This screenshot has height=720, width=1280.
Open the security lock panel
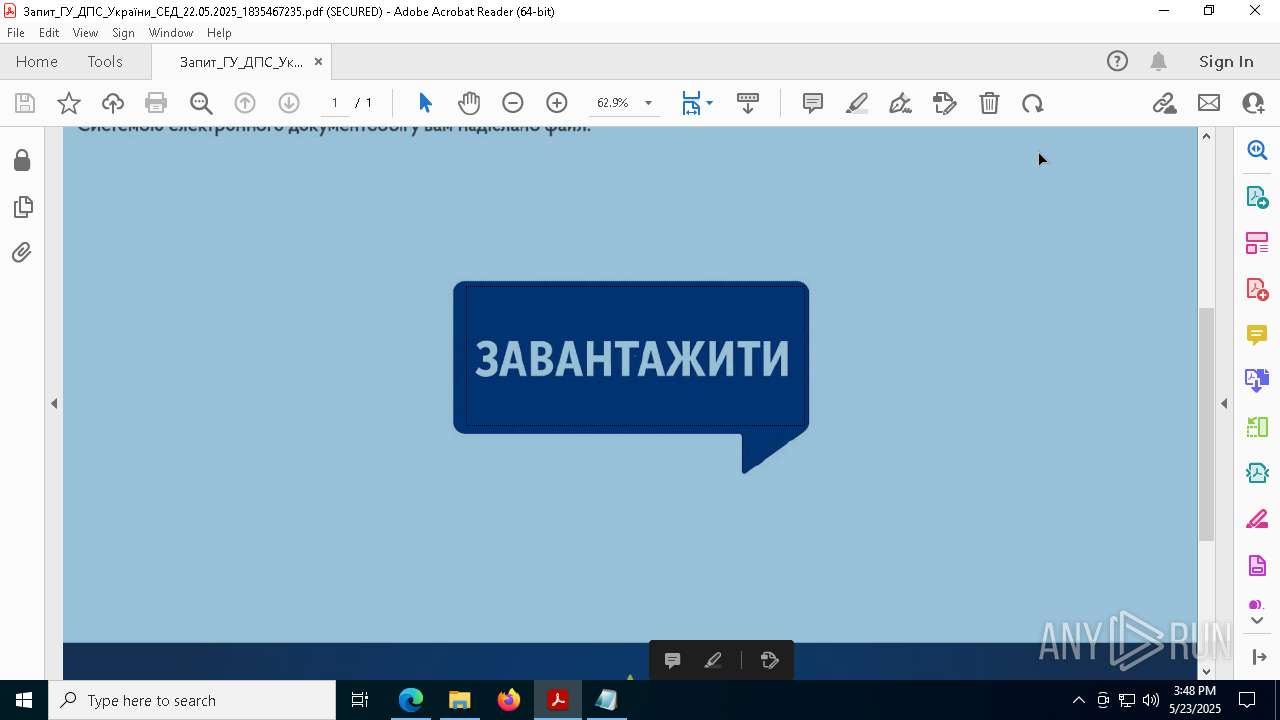pos(22,160)
